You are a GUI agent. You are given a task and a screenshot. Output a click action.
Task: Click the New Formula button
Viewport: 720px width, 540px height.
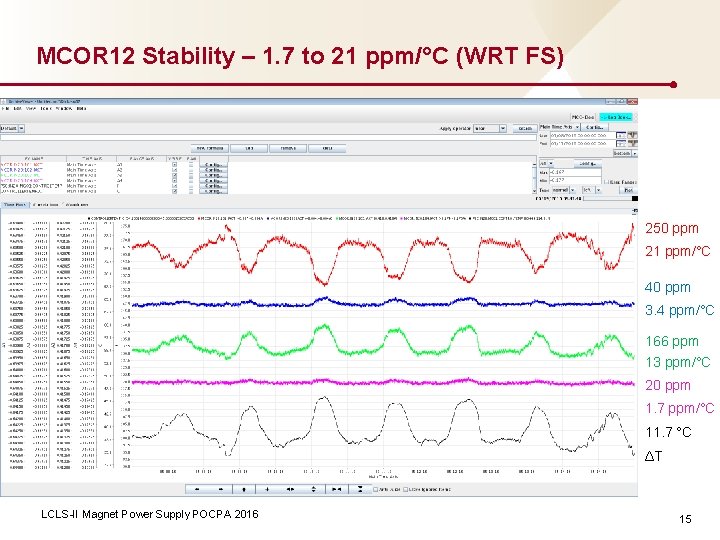coord(210,148)
